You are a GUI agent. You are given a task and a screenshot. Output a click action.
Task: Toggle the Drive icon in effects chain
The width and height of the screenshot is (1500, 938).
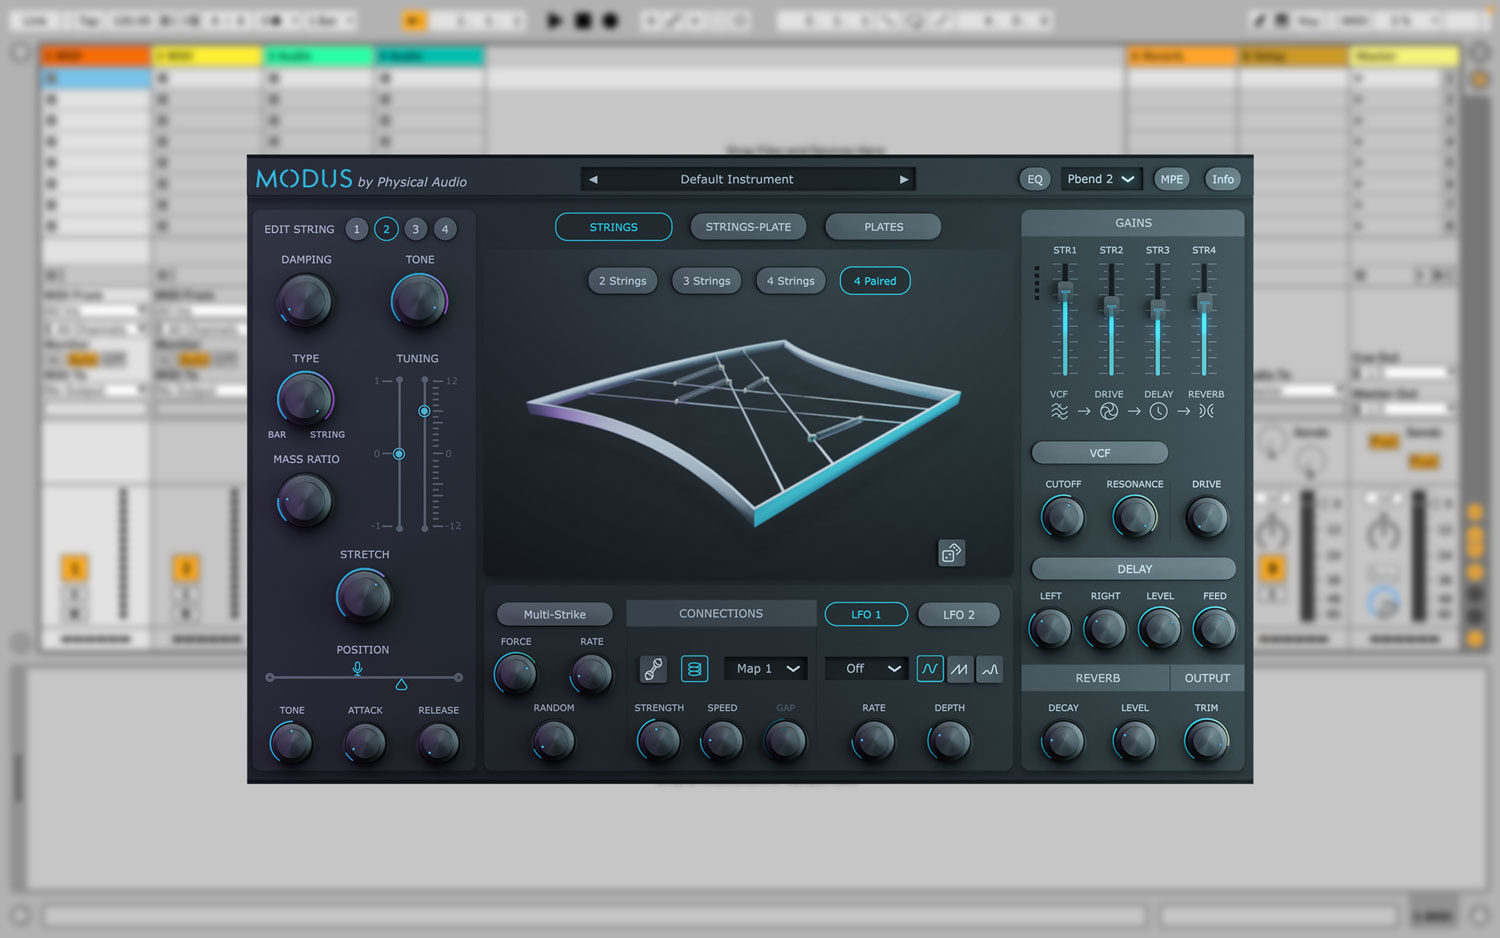1109,411
